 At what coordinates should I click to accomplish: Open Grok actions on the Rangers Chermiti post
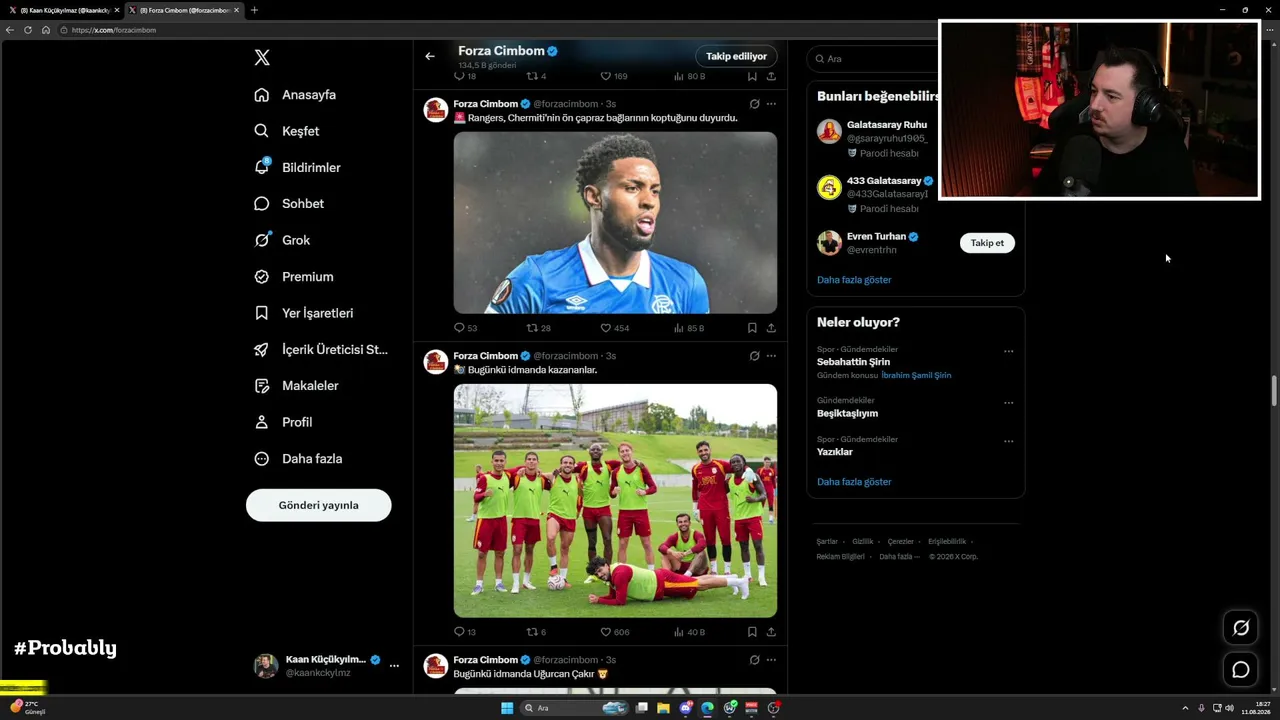pyautogui.click(x=754, y=103)
